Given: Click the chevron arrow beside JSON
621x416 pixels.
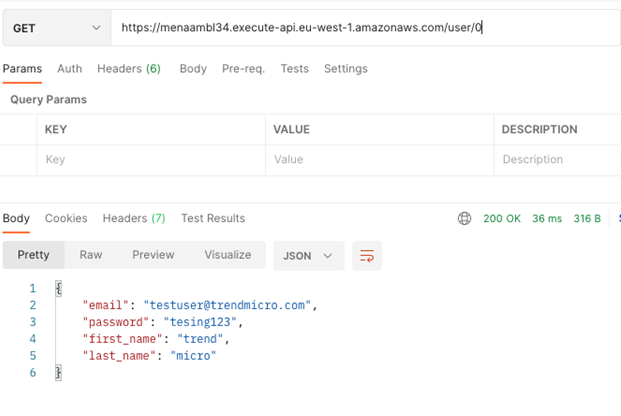Looking at the screenshot, I should pyautogui.click(x=328, y=256).
